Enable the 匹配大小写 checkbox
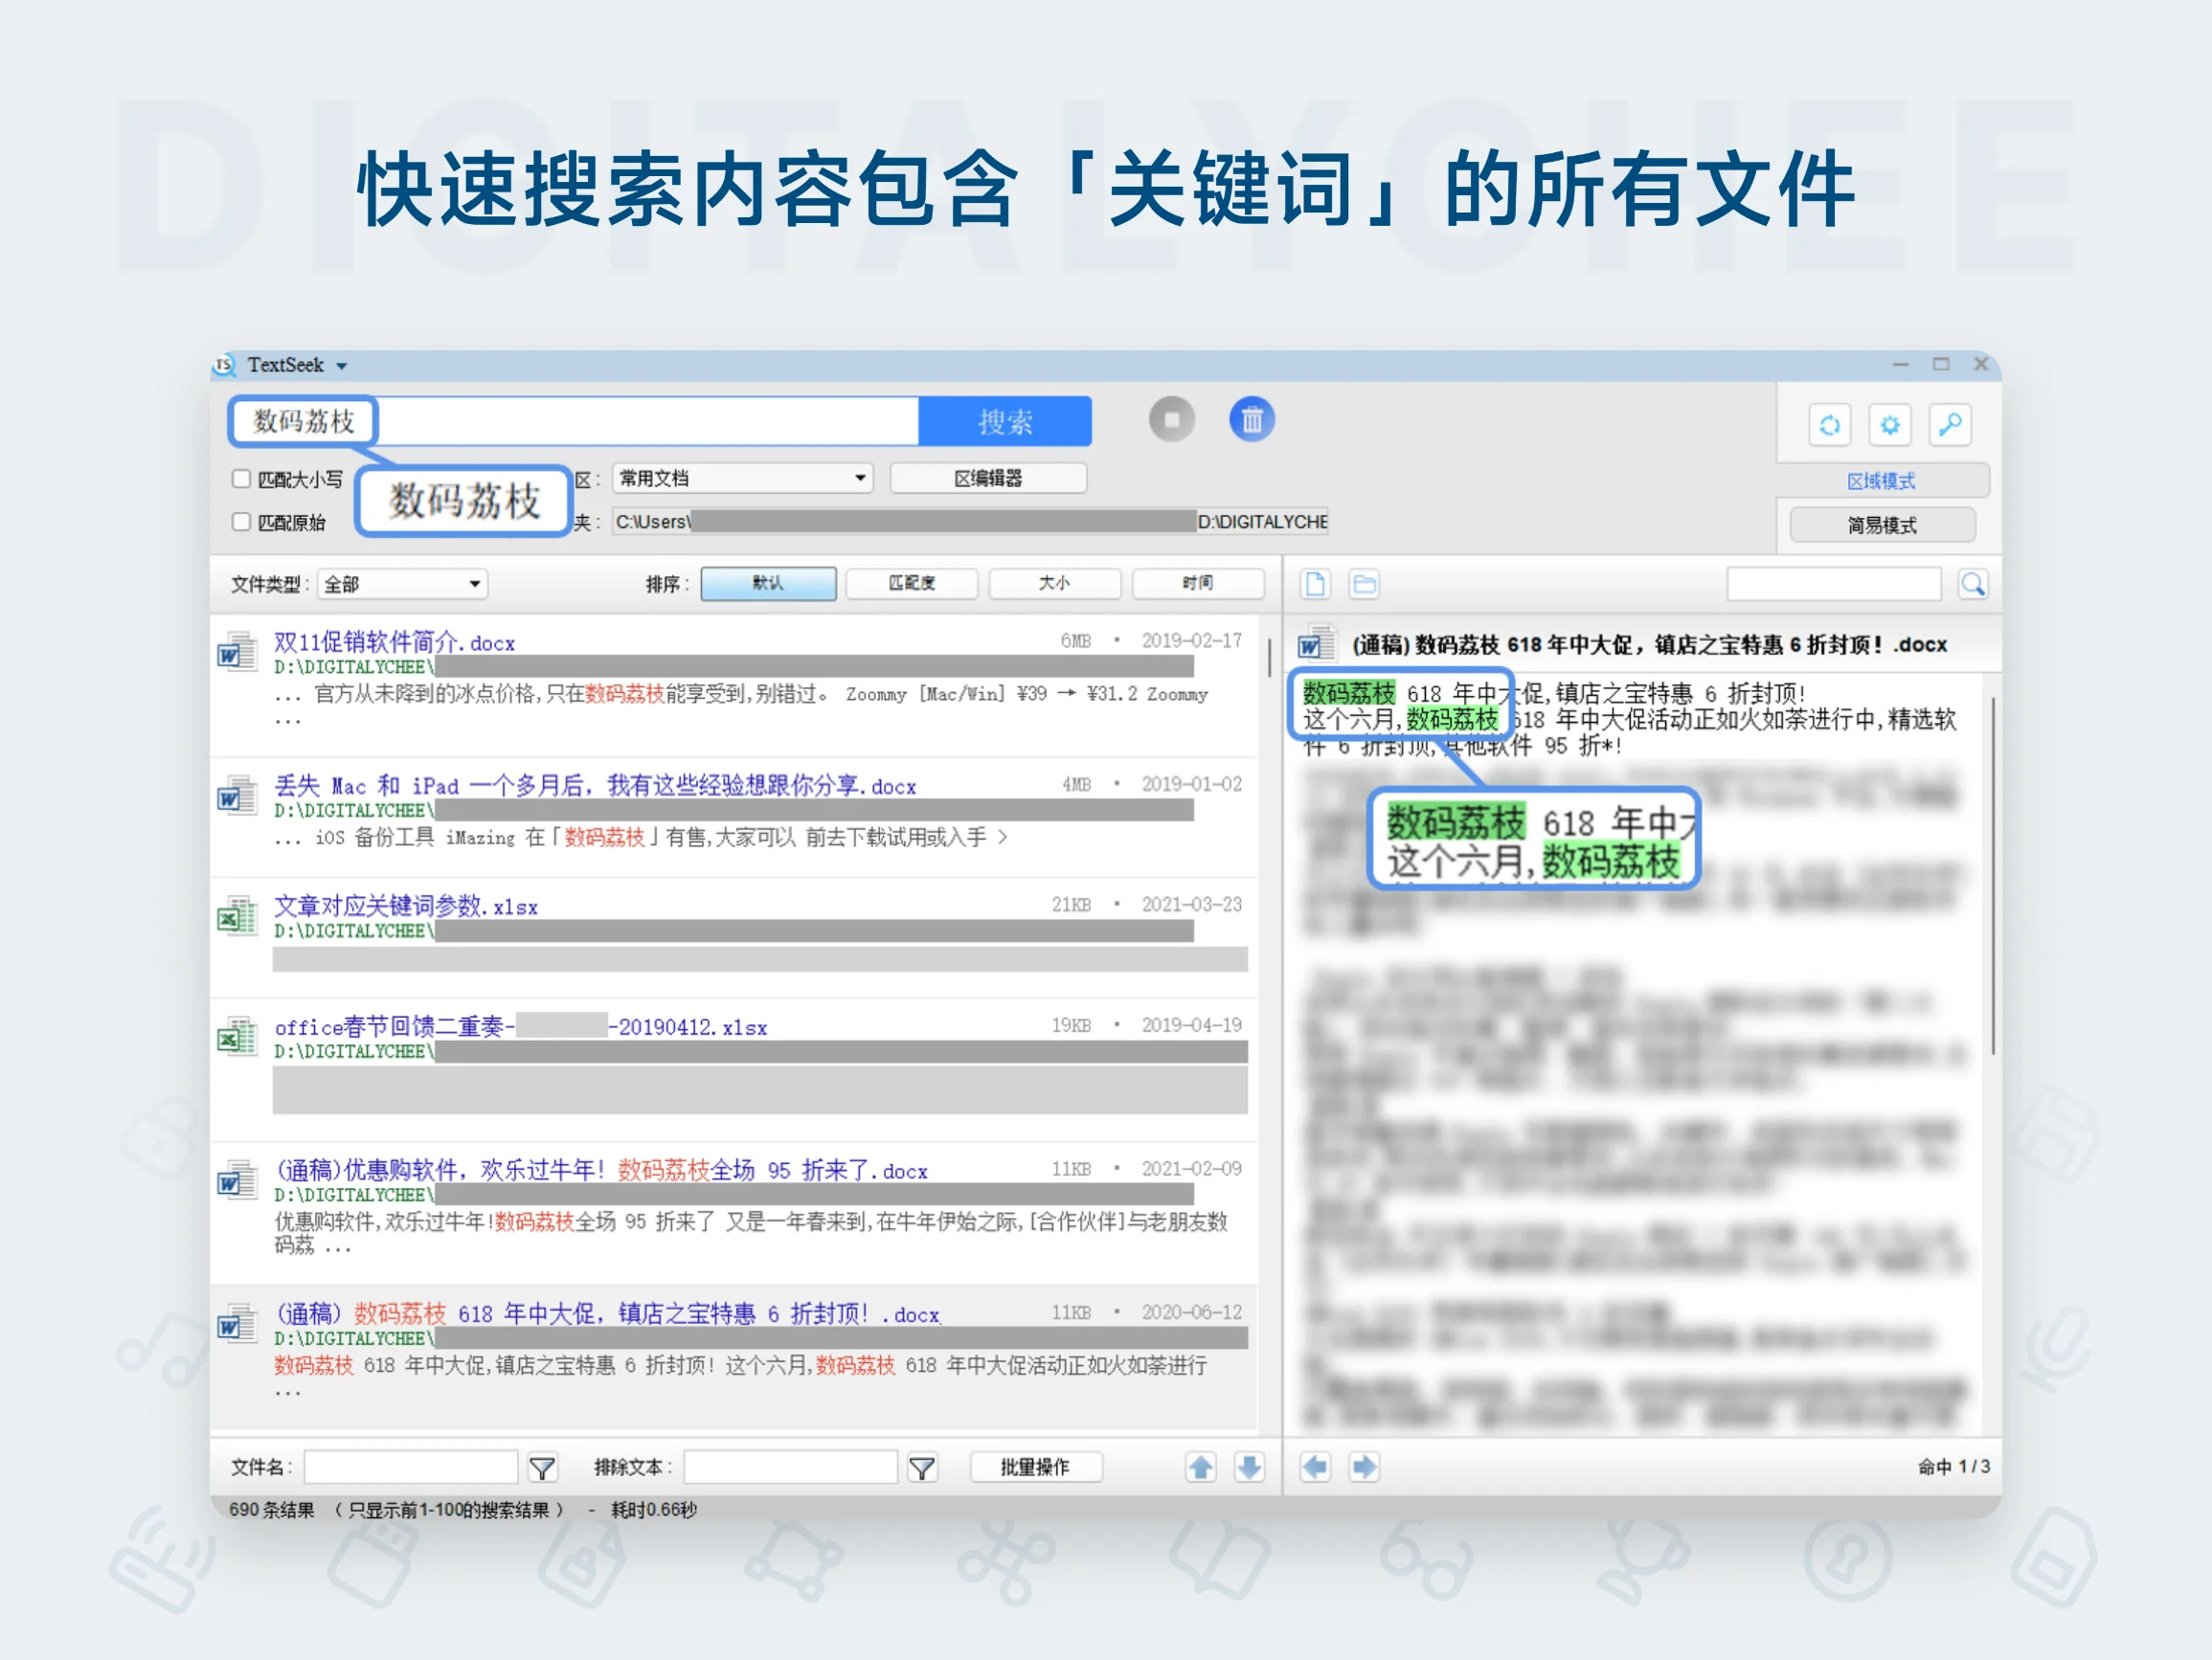Viewport: 2212px width, 1660px height. 241,479
